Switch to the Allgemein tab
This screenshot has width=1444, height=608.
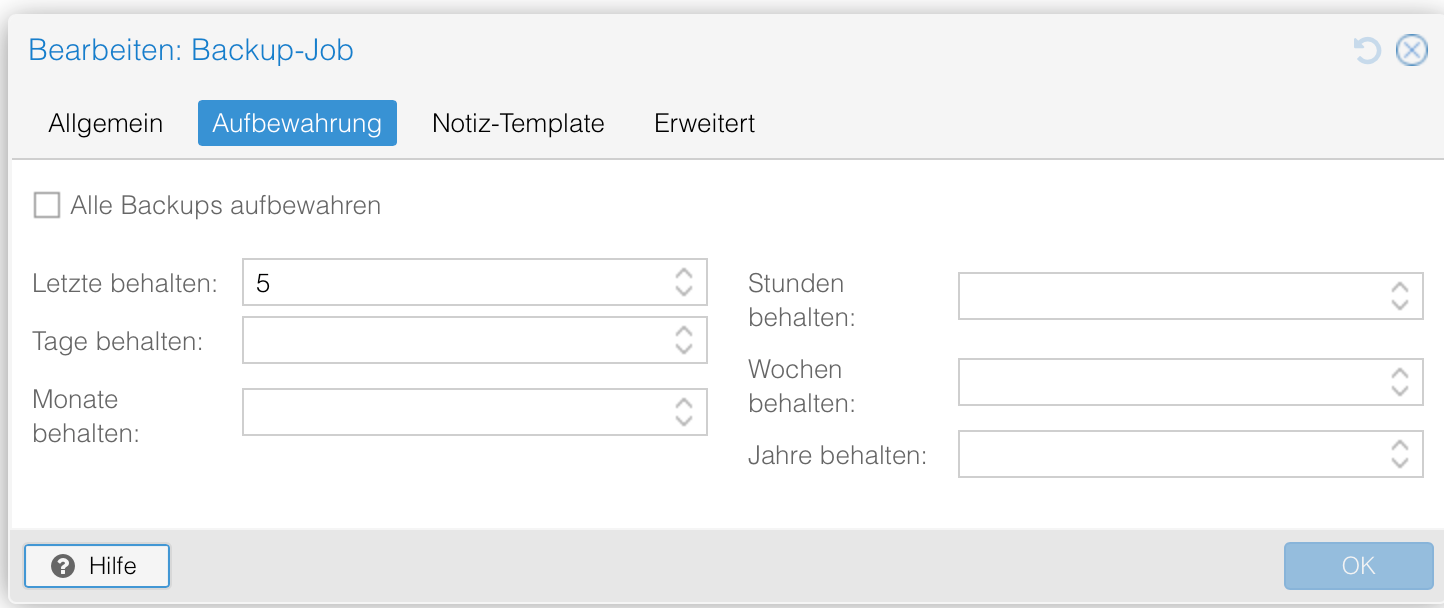[x=105, y=123]
